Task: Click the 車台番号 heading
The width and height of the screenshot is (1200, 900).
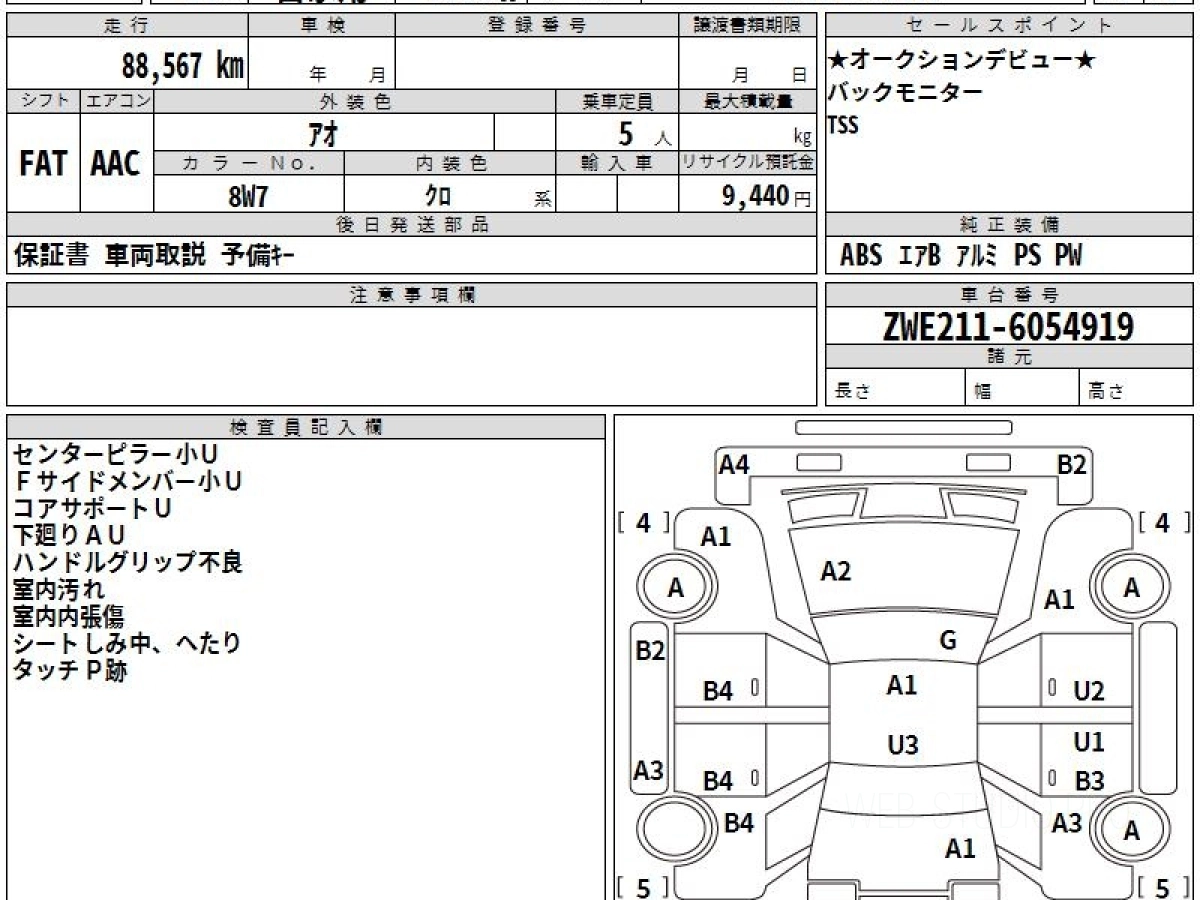Action: click(x=1009, y=295)
